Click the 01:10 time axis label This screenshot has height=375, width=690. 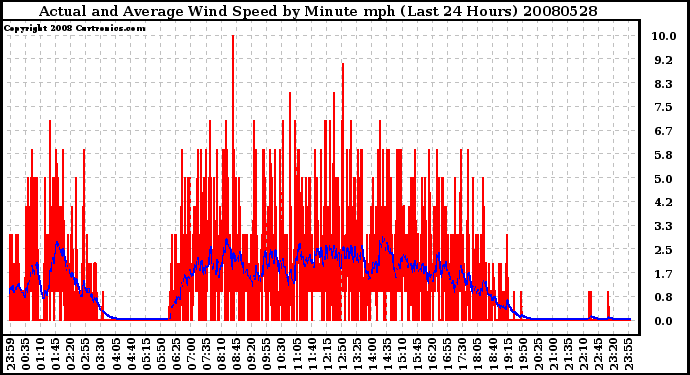click(40, 354)
